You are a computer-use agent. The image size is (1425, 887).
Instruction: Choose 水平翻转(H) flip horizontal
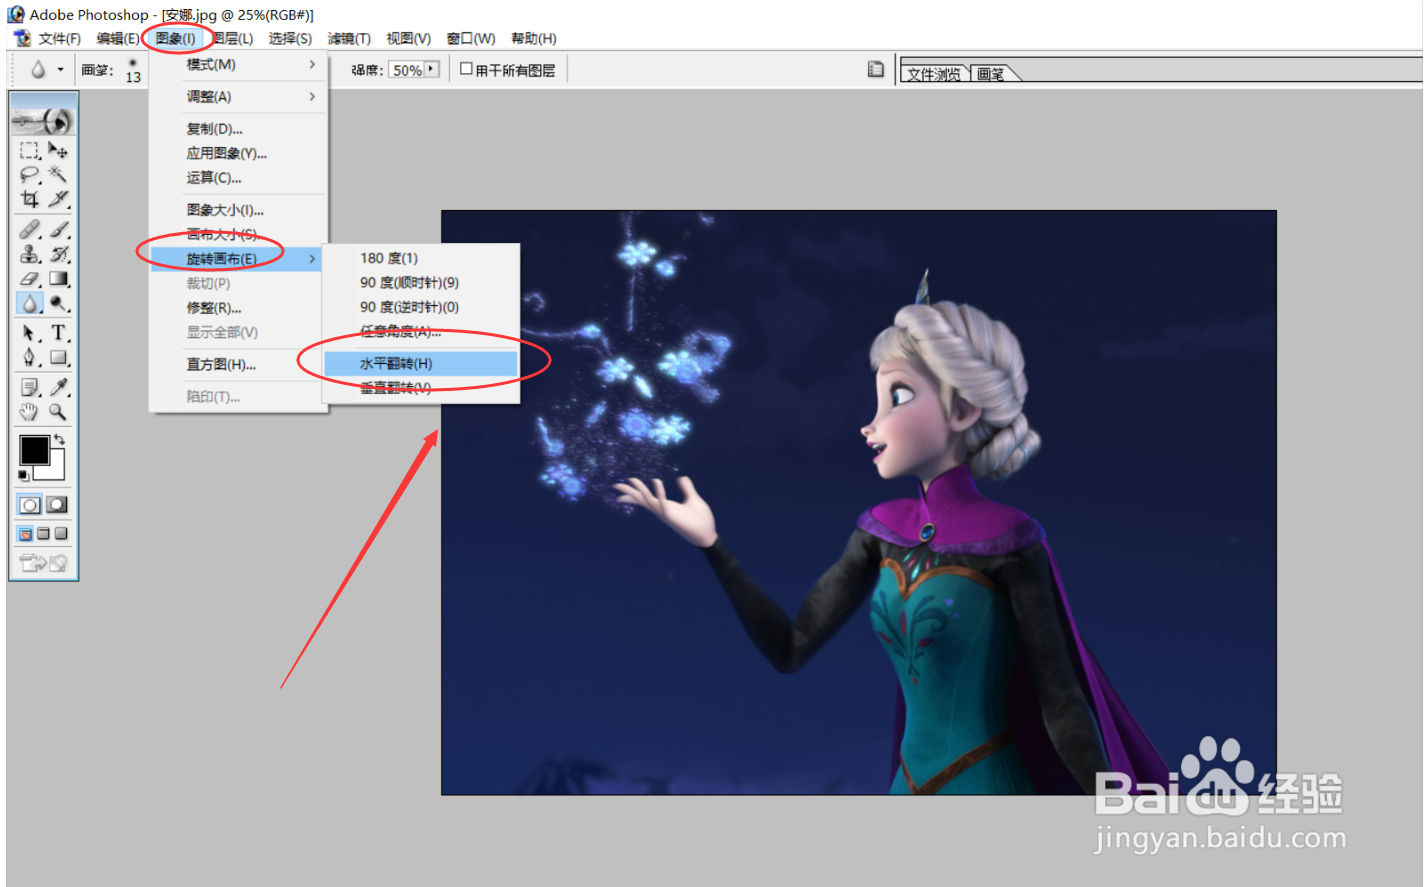click(x=420, y=364)
